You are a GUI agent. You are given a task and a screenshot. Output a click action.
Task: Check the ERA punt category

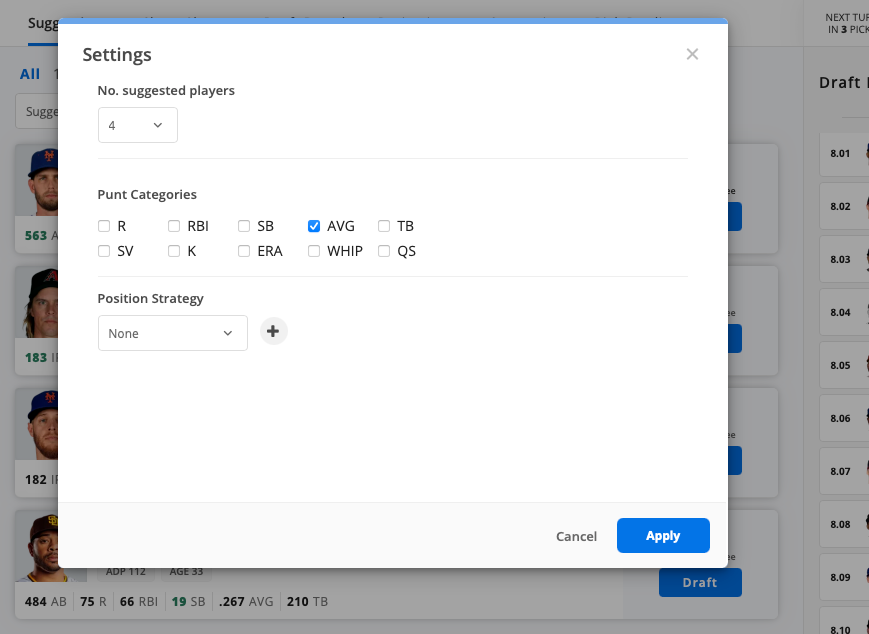[244, 251]
